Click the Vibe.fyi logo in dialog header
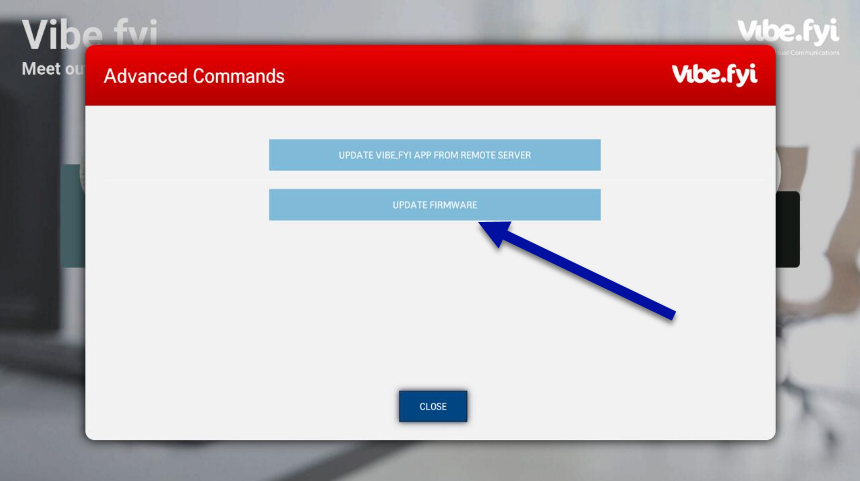The width and height of the screenshot is (860, 481). [x=714, y=75]
